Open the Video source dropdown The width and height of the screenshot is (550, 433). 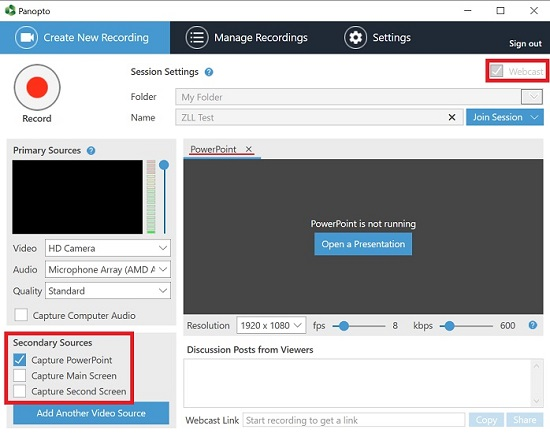(x=108, y=248)
